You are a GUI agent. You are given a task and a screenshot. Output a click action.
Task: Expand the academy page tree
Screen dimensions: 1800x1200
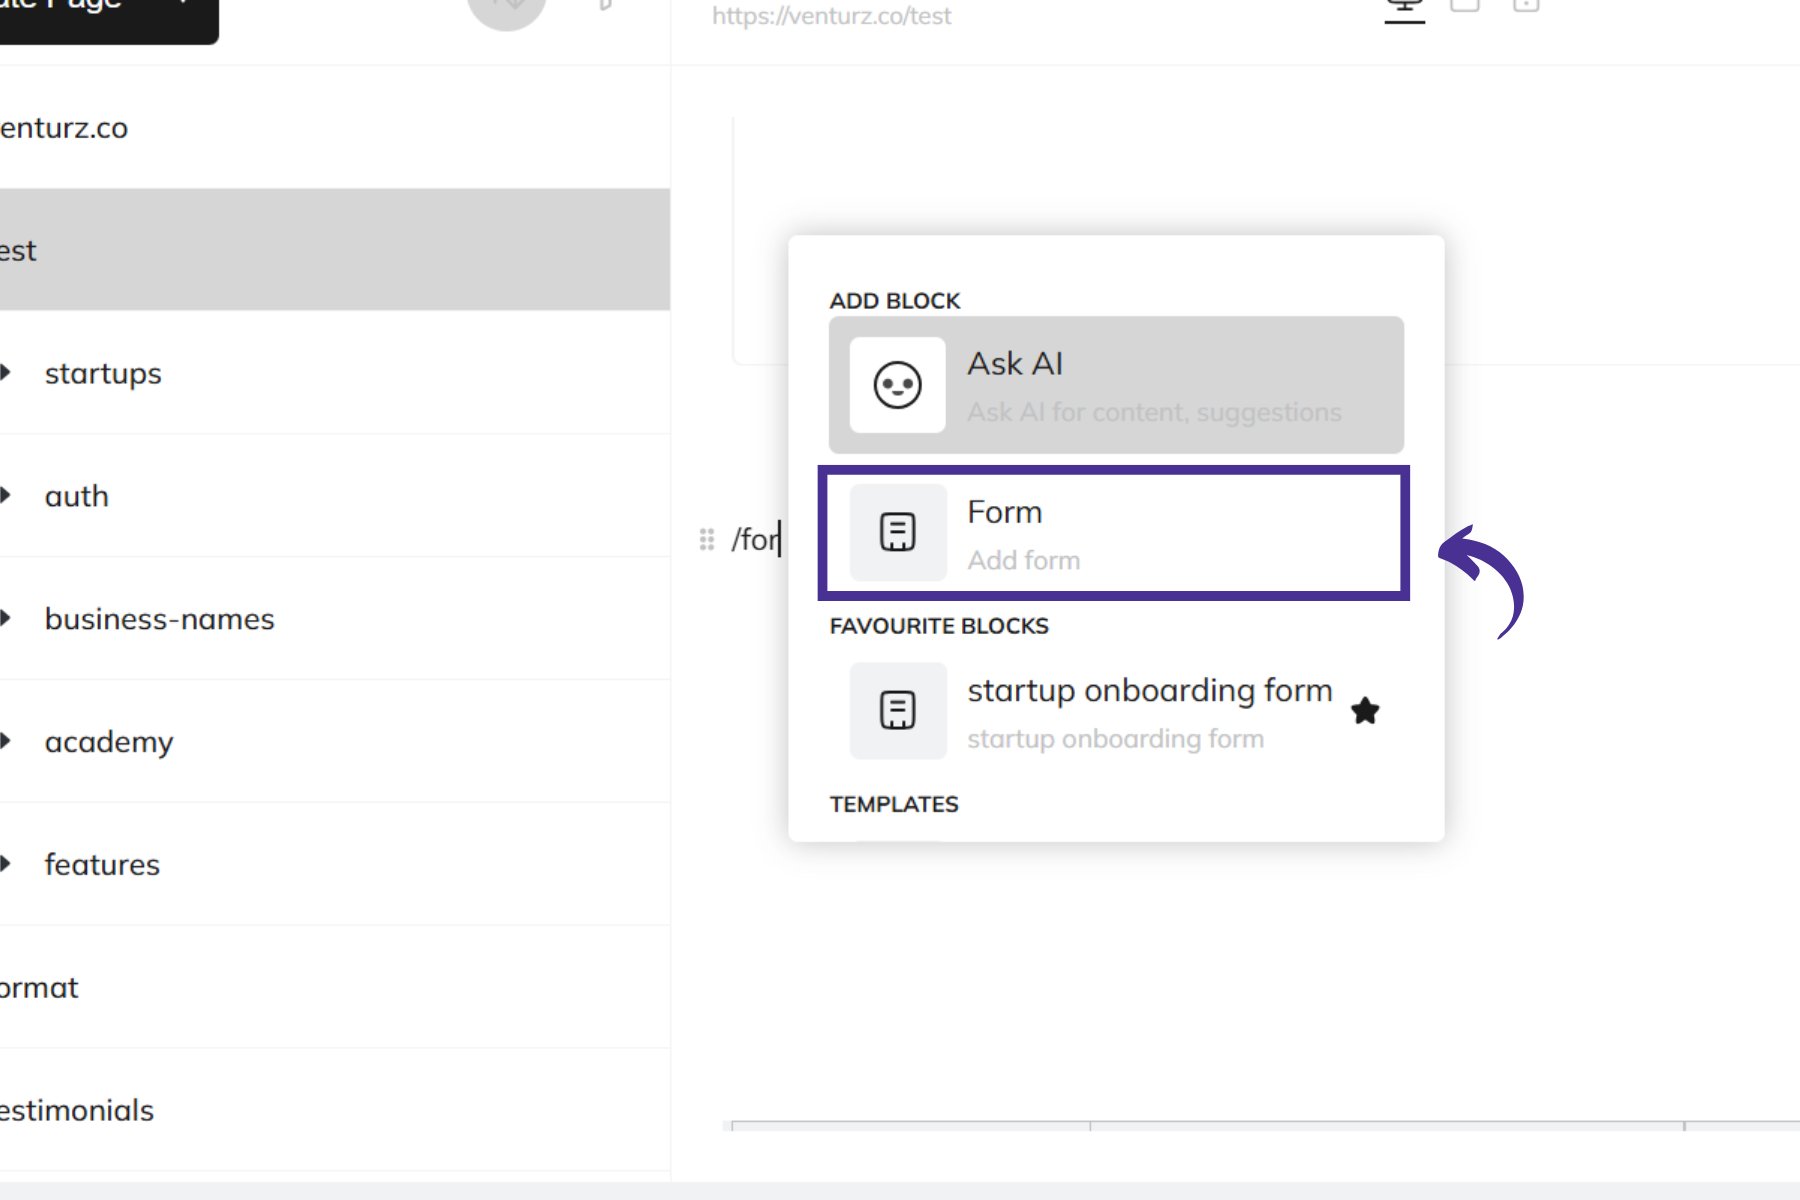tap(6, 742)
